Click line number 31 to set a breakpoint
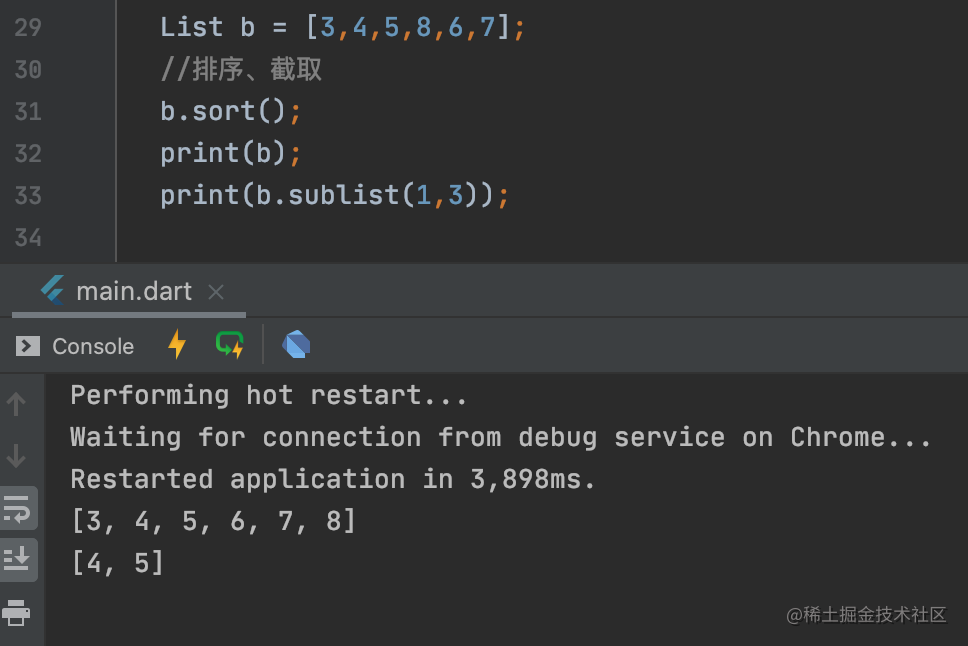The image size is (968, 646). (x=27, y=112)
